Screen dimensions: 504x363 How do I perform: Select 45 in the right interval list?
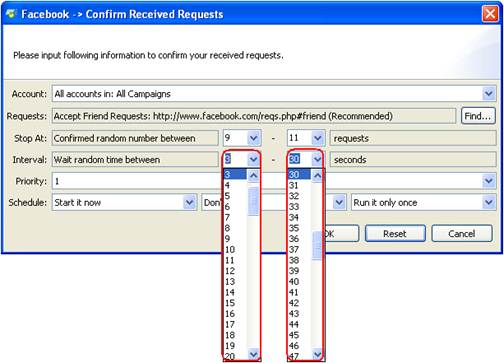(x=299, y=335)
